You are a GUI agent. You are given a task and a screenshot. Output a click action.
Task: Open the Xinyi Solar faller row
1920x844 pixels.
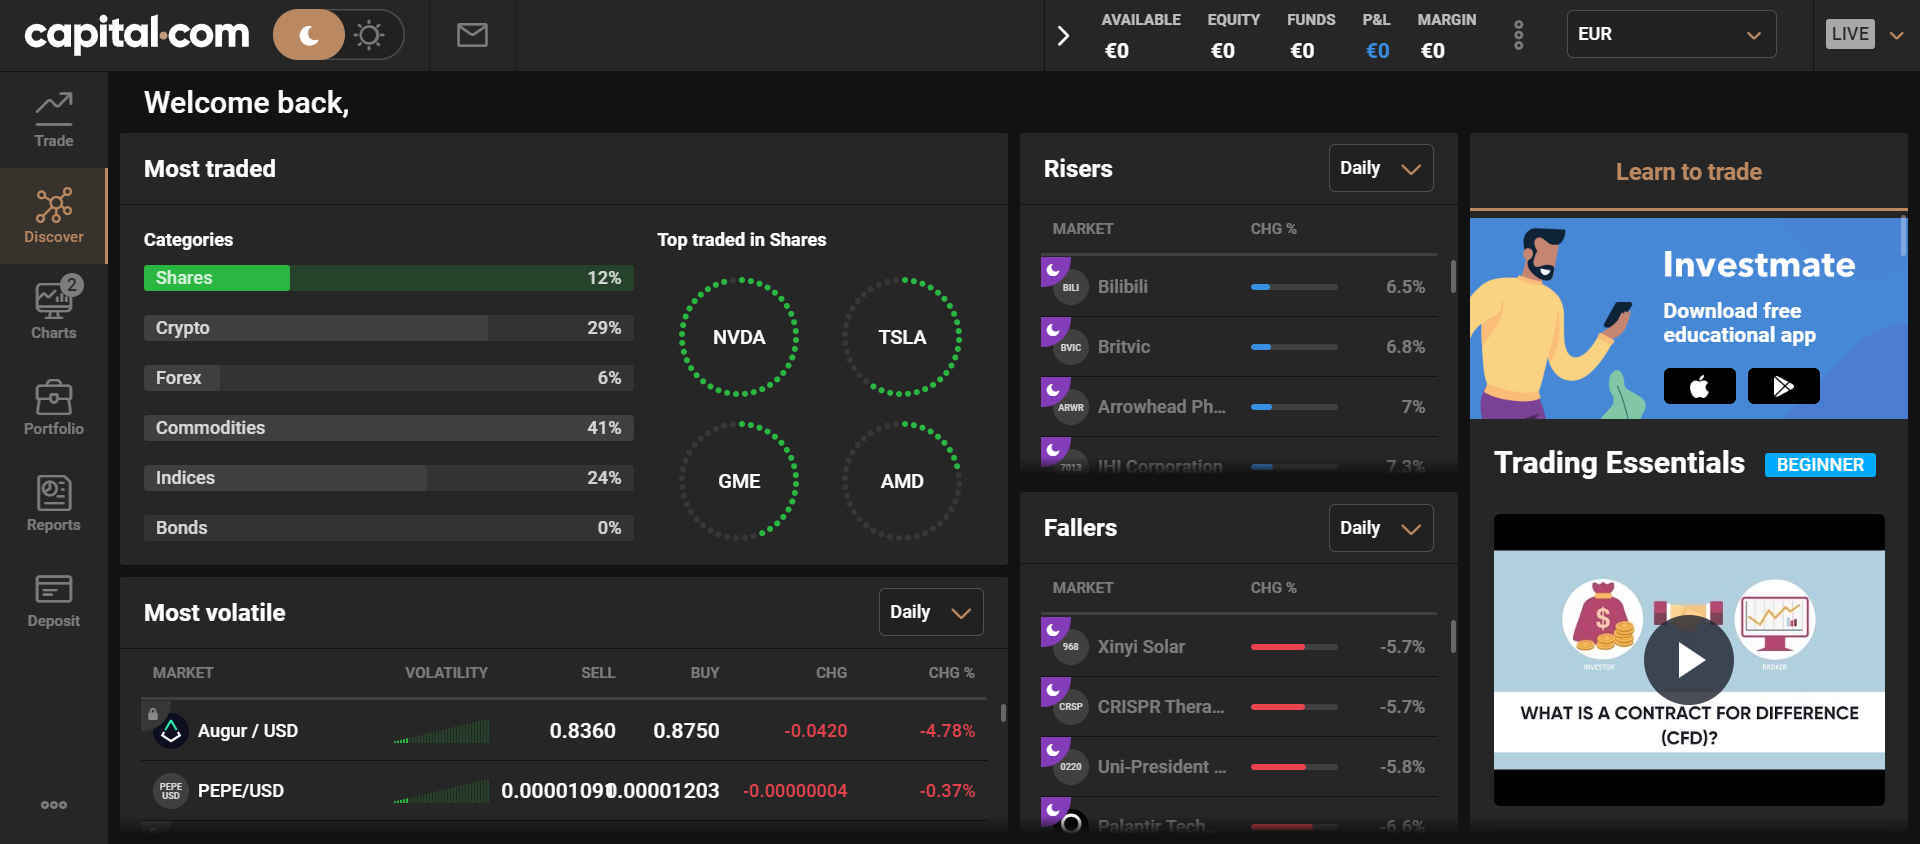click(1239, 647)
